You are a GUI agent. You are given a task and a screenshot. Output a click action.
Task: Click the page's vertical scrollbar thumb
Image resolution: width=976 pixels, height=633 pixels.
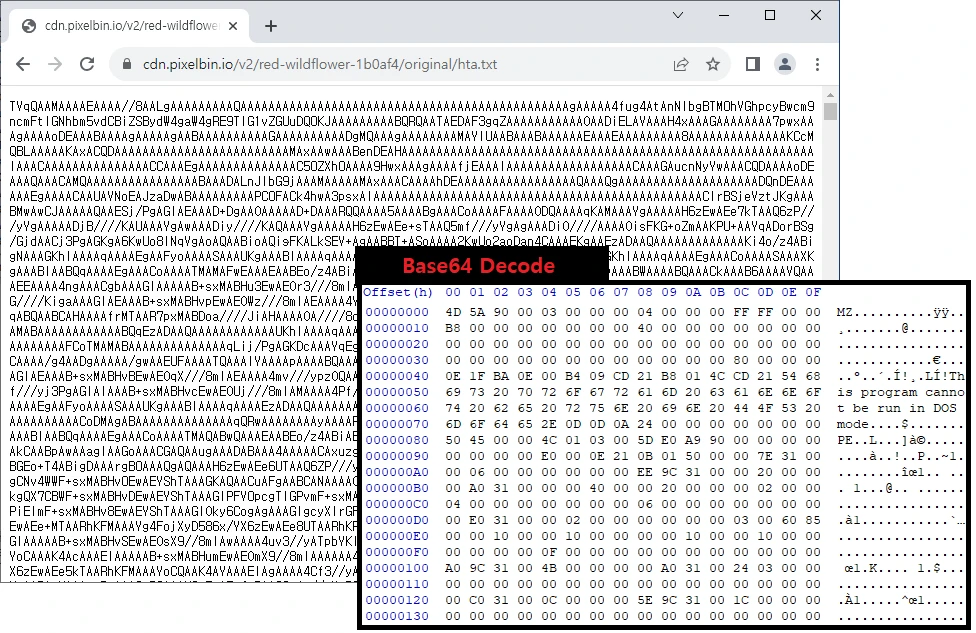(x=830, y=112)
